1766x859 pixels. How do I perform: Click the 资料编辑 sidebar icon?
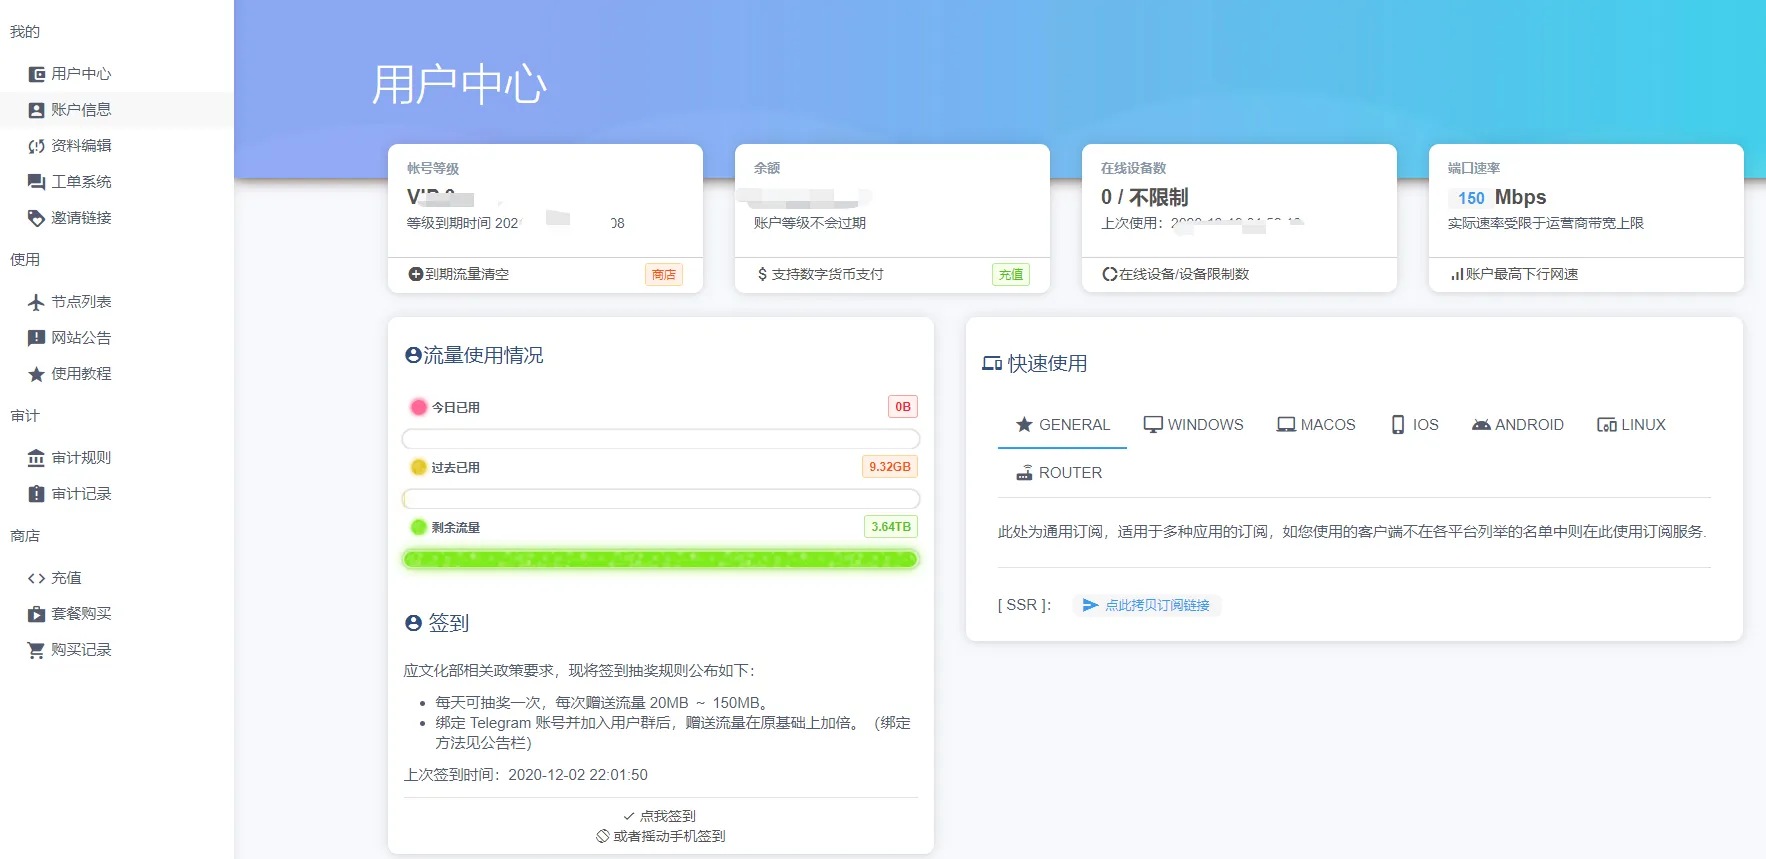click(37, 146)
